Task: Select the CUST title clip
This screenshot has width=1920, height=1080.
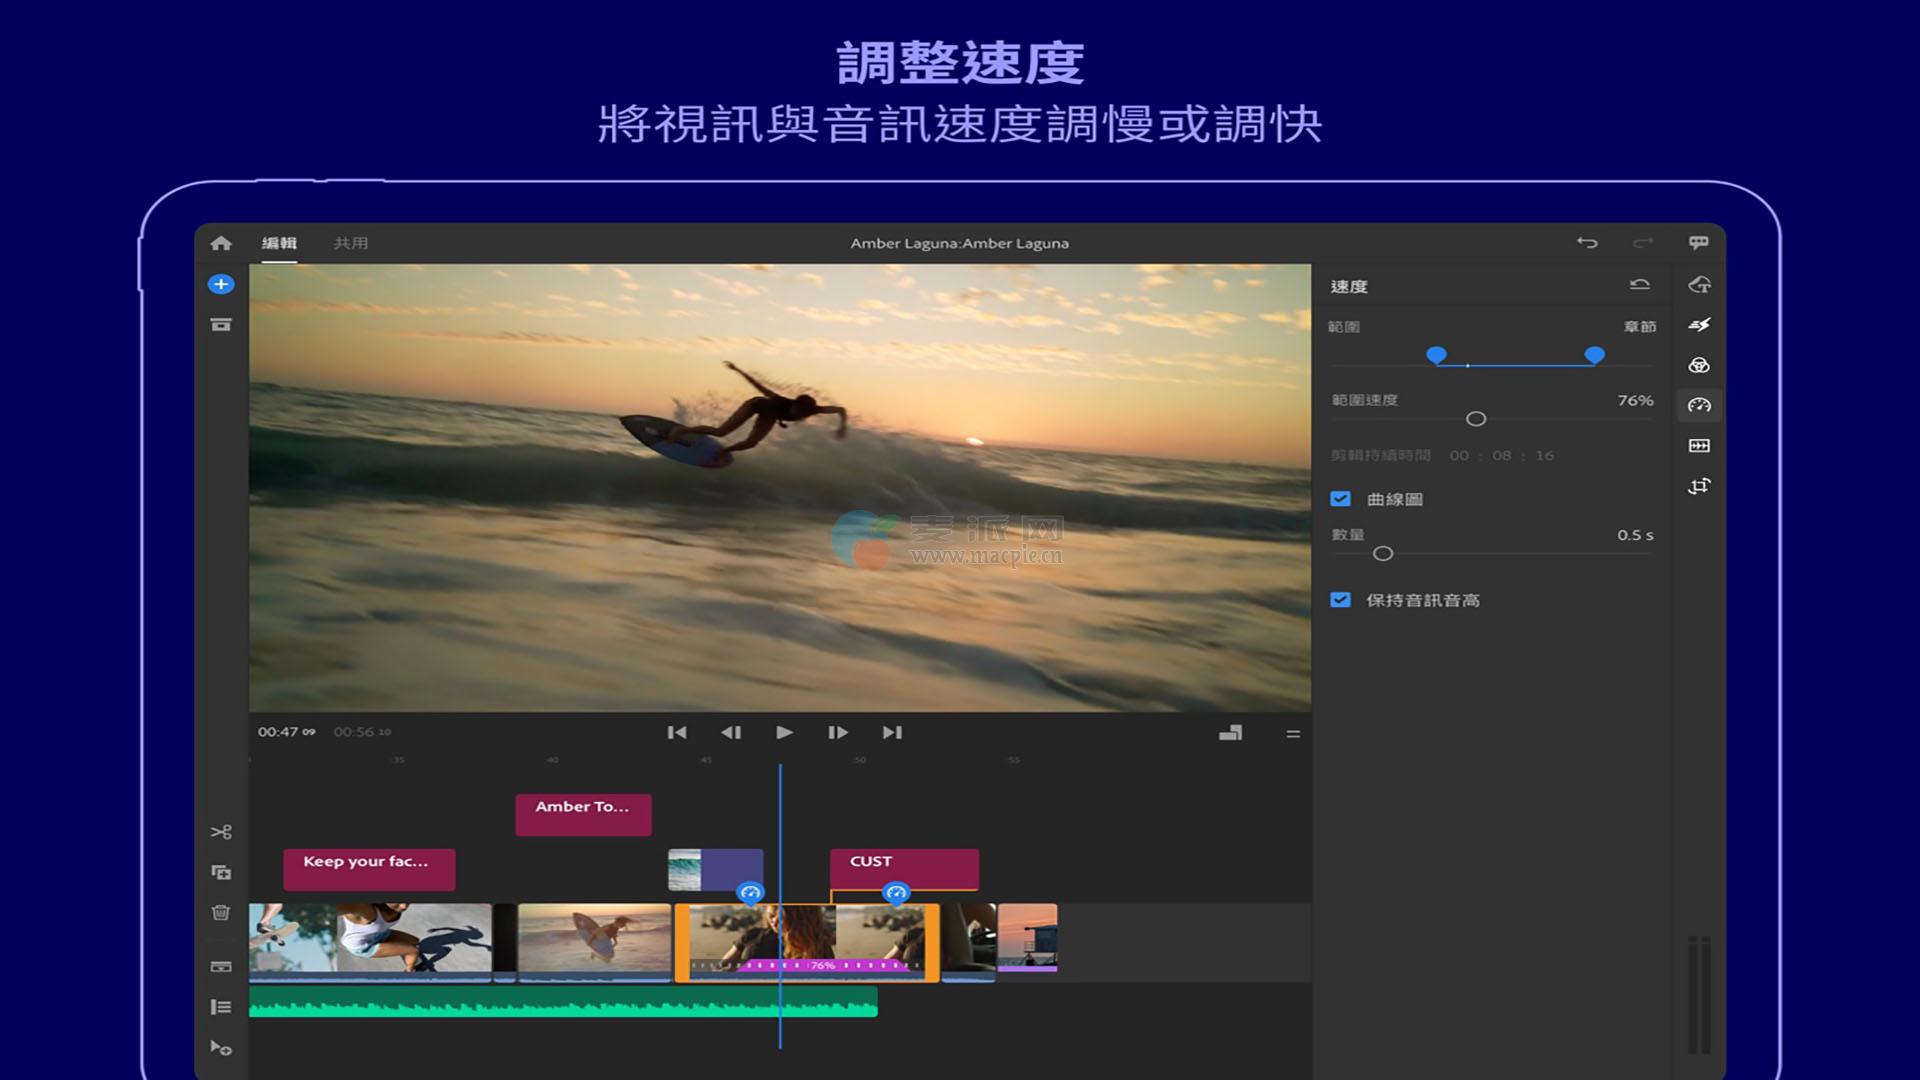Action: pyautogui.click(x=904, y=868)
